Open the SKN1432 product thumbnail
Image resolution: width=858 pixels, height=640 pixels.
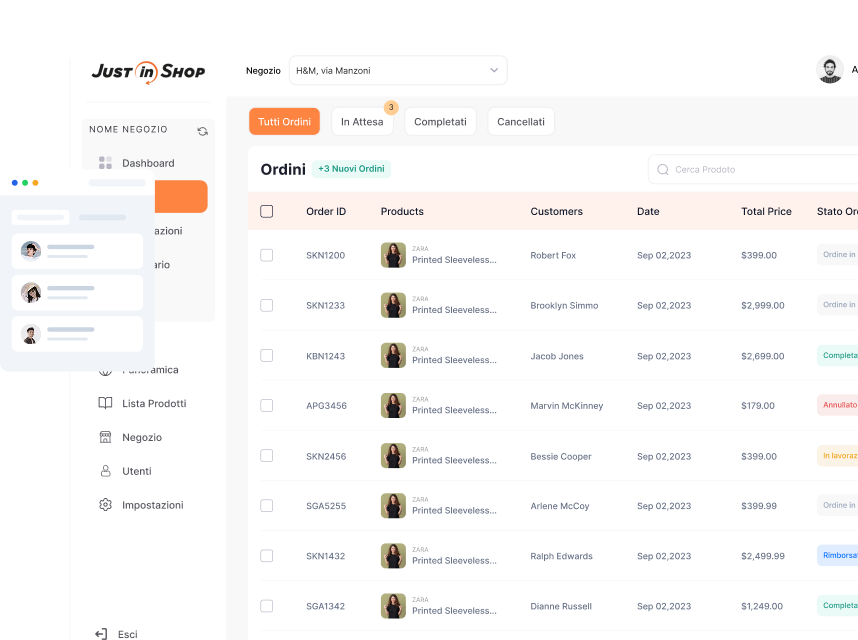[393, 556]
